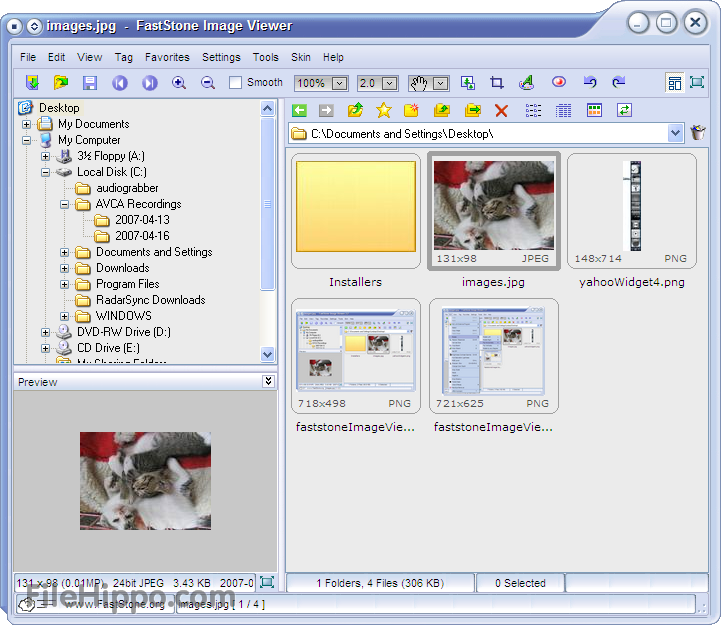
Task: Select the images.jpg thumbnail
Action: click(494, 211)
